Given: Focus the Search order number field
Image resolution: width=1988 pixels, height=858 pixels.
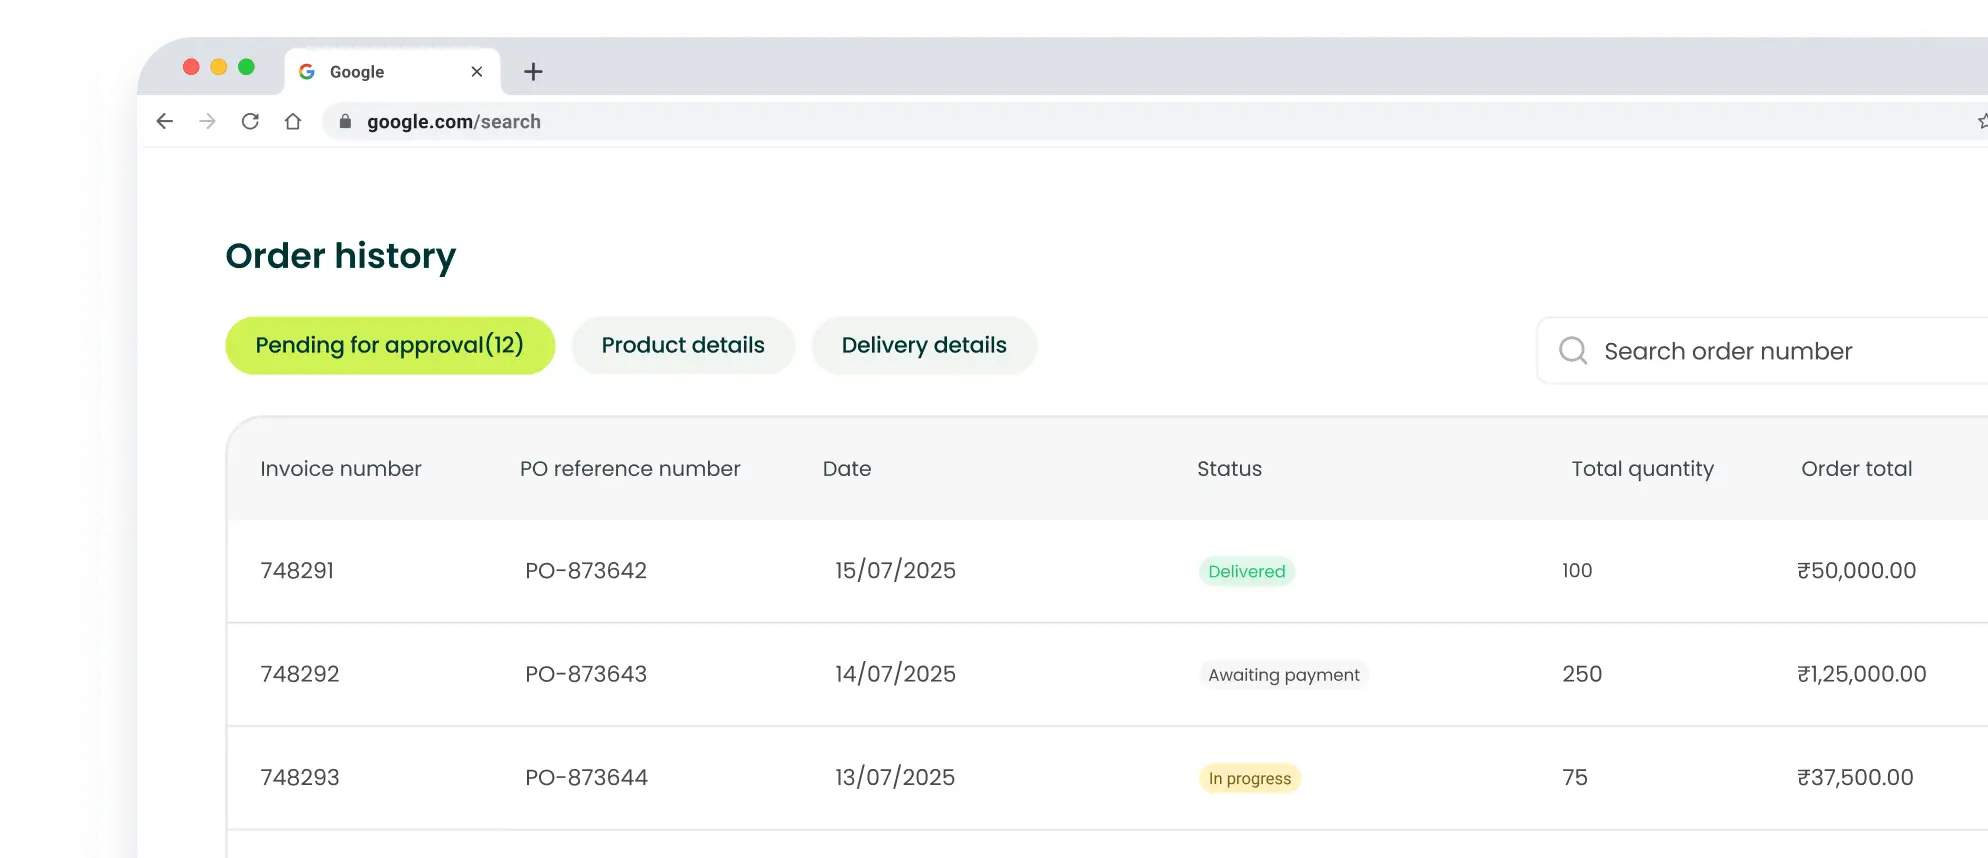Looking at the screenshot, I should click(1762, 350).
